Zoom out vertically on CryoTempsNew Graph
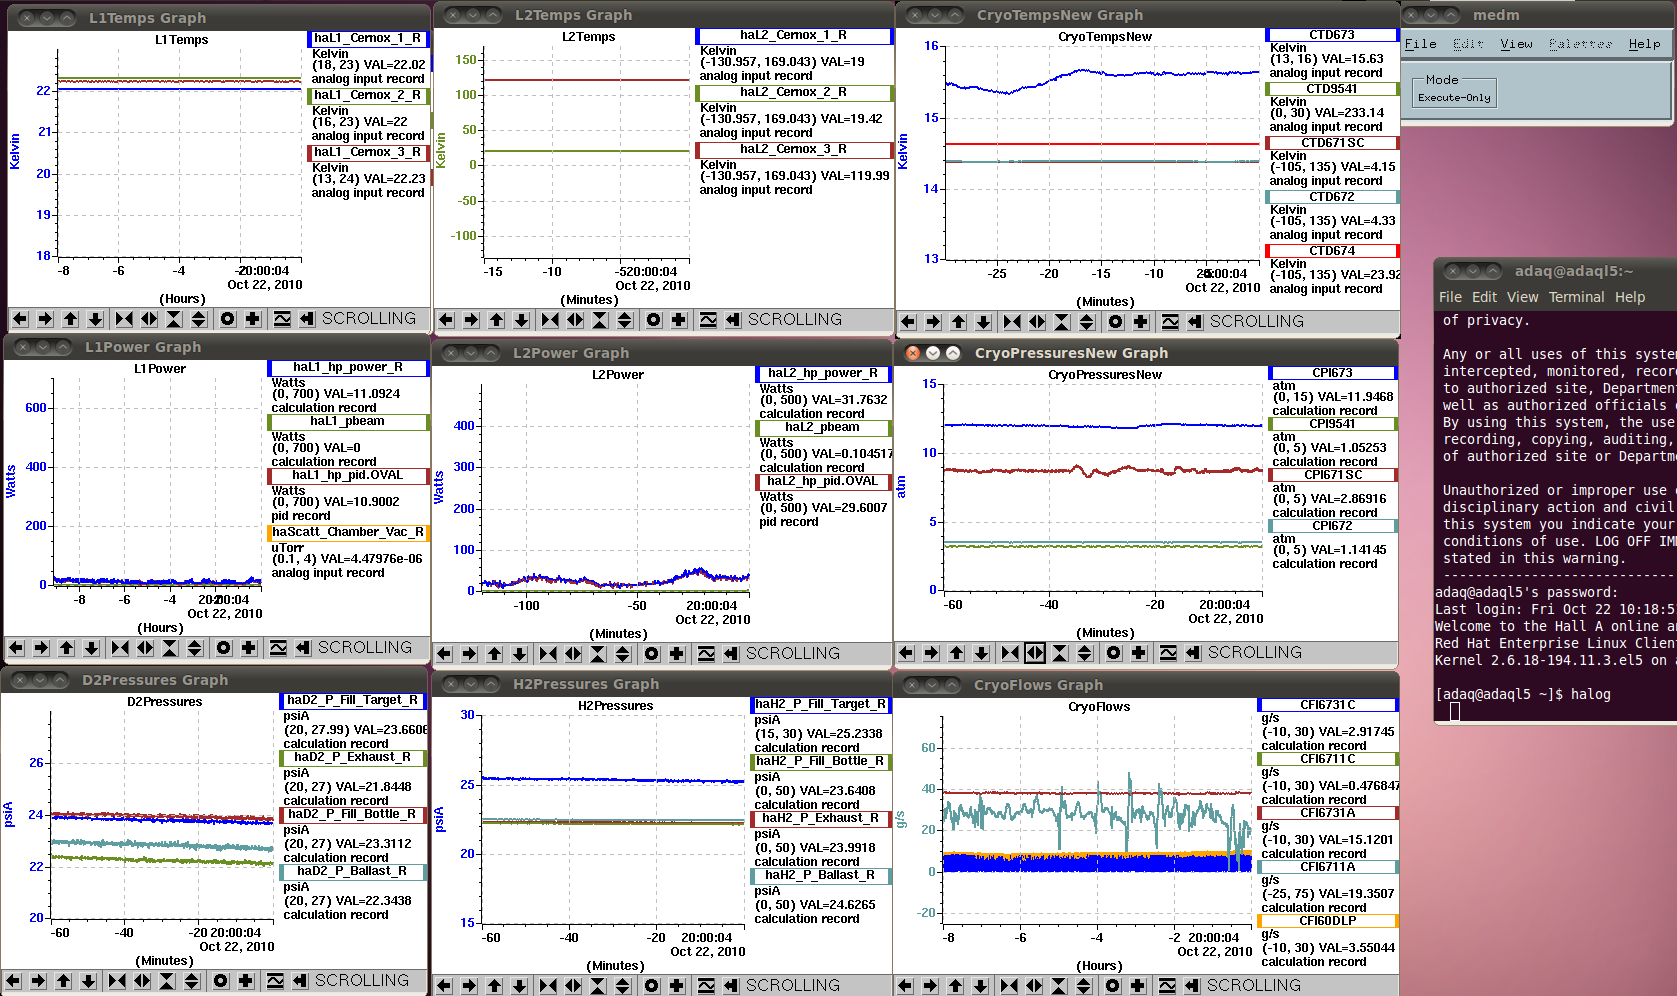 click(1087, 322)
